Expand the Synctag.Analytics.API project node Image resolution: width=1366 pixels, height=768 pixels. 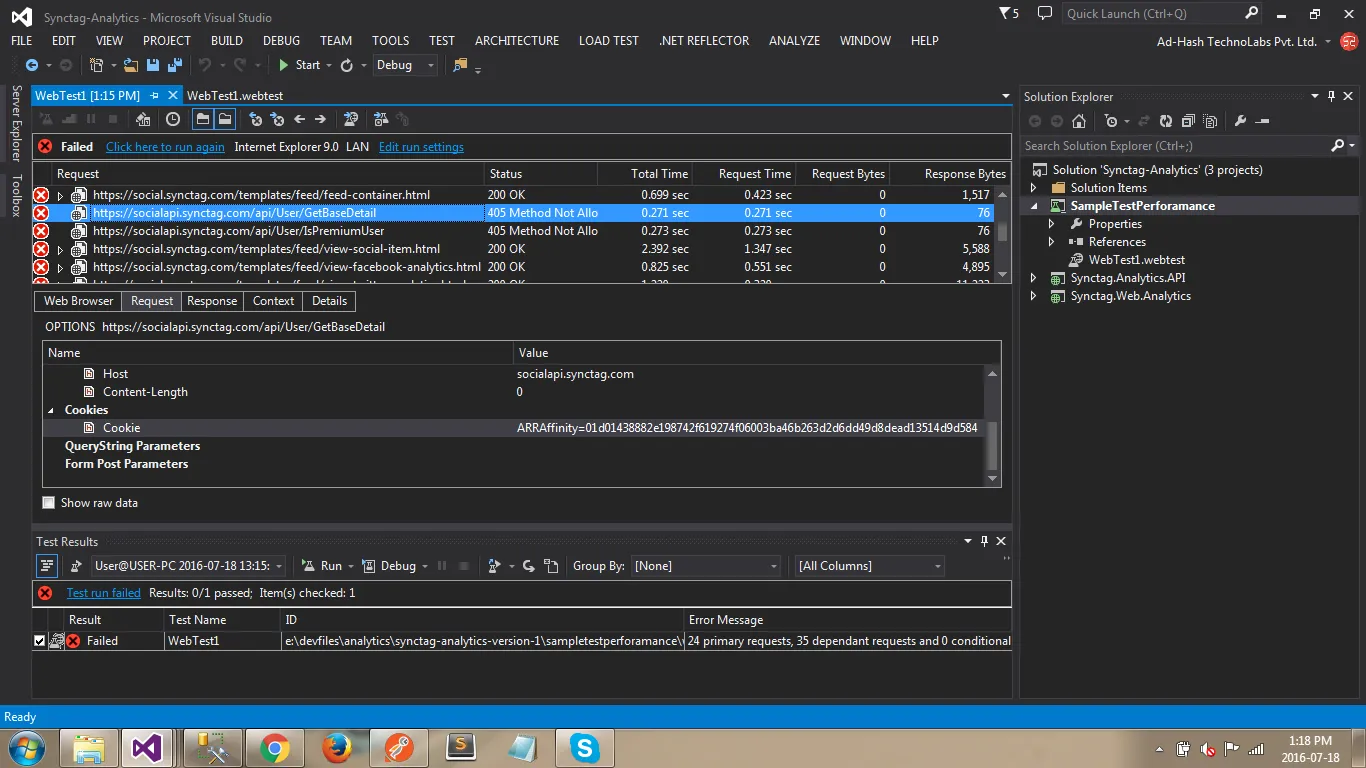pos(1034,278)
